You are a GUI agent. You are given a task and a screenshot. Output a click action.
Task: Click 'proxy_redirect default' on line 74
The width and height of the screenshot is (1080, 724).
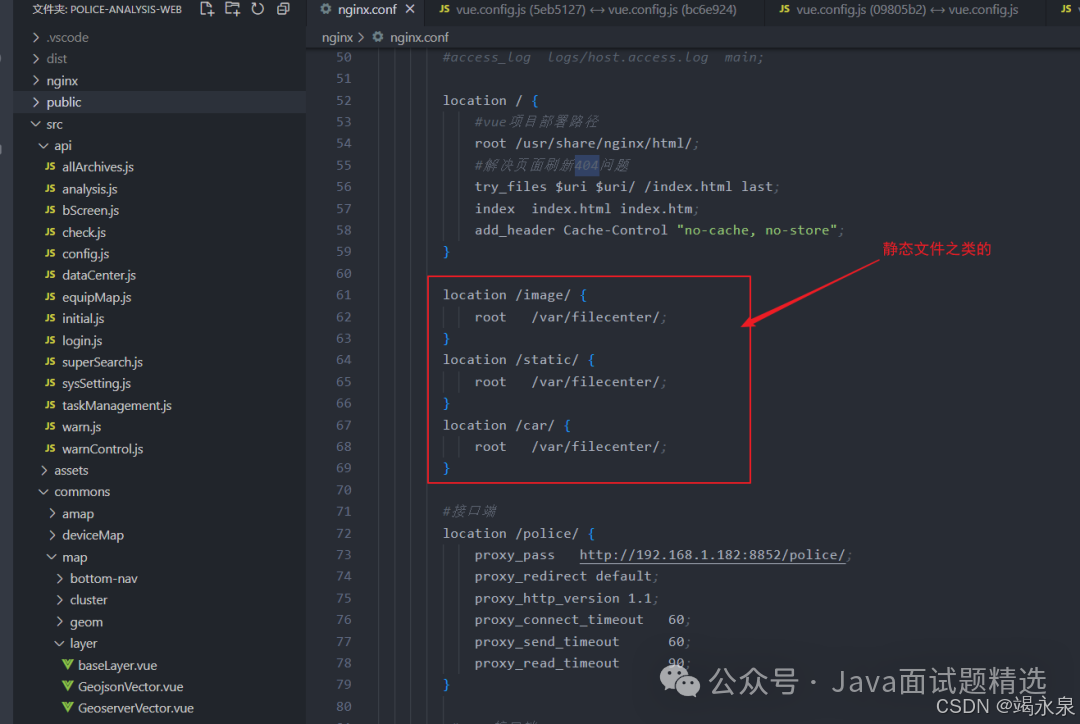[563, 576]
